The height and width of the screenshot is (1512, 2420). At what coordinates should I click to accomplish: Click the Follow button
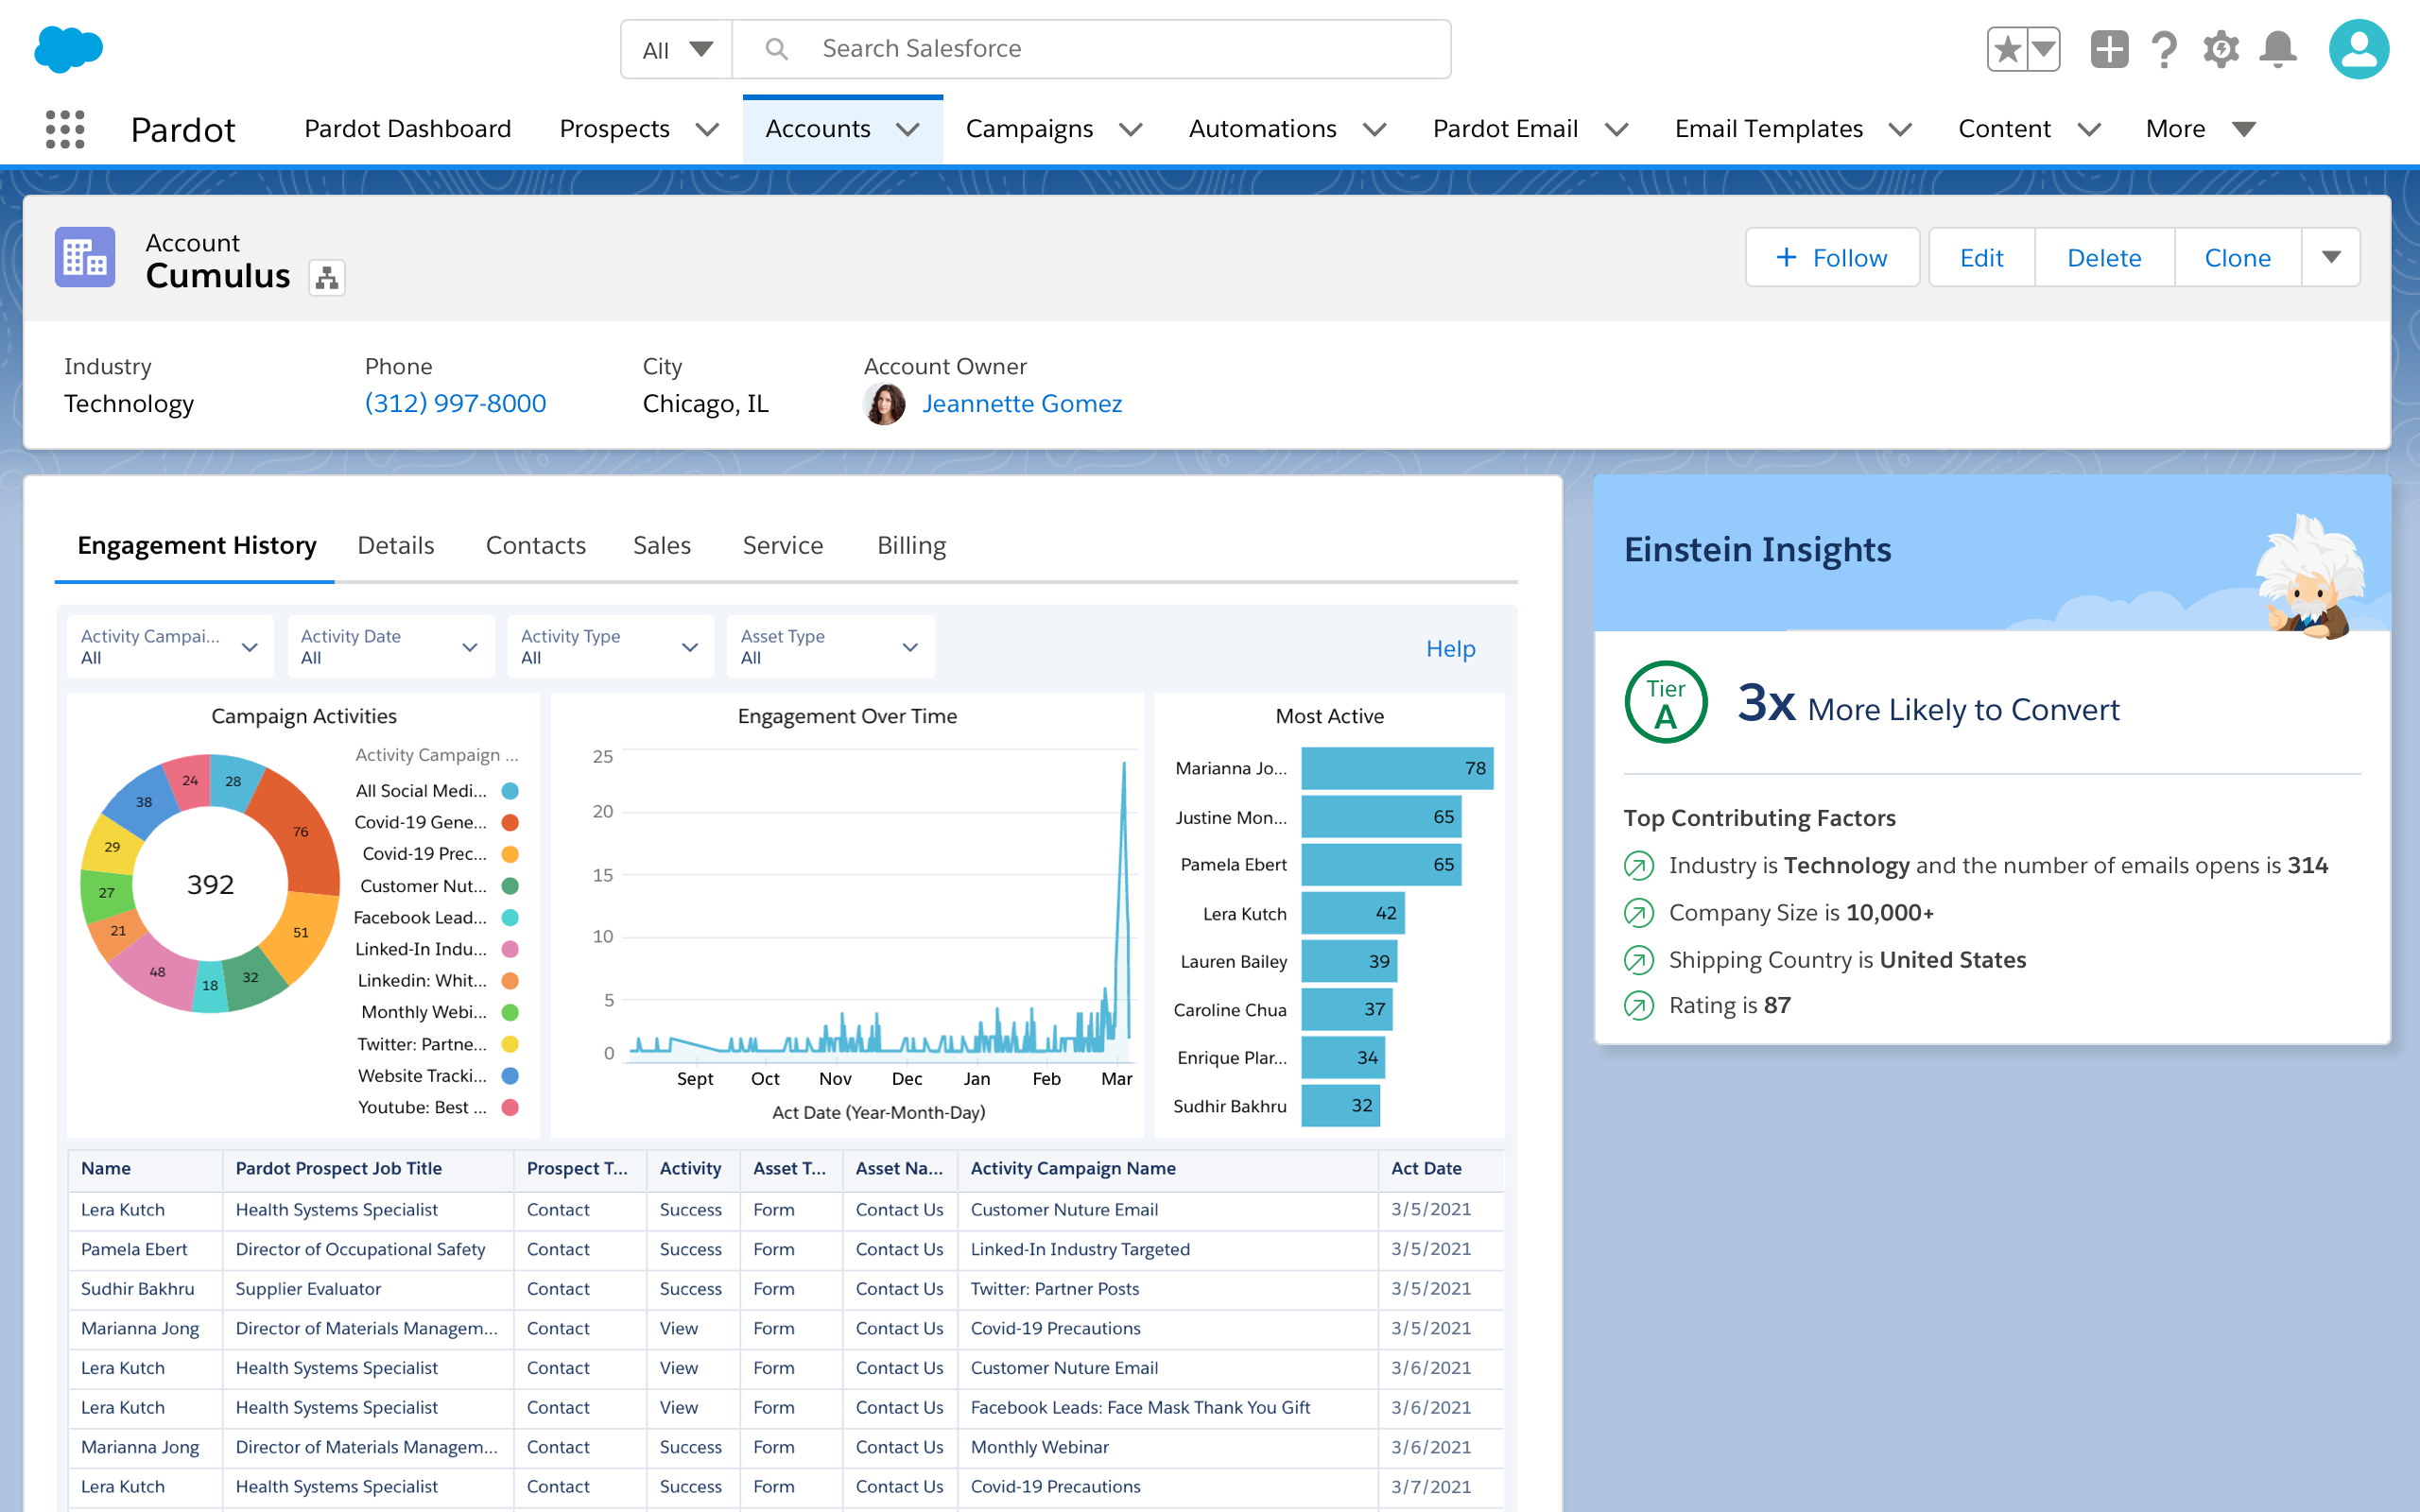point(1831,258)
